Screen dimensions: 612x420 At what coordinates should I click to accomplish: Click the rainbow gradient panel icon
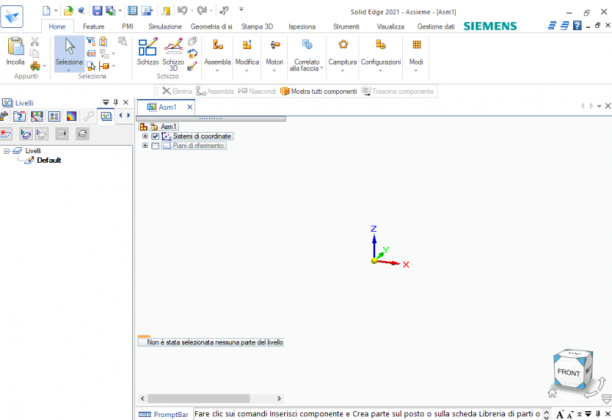(x=71, y=116)
